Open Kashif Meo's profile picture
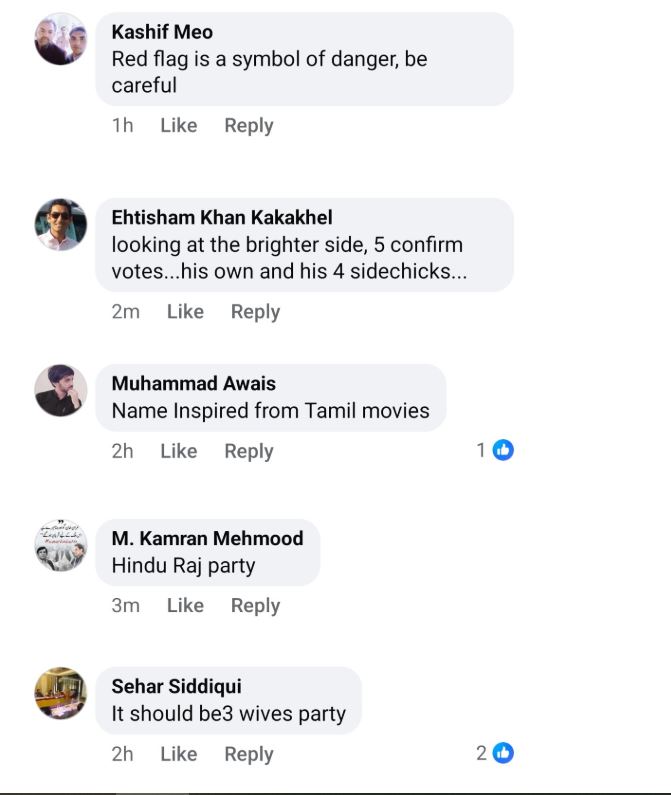The image size is (671, 795). [61, 39]
